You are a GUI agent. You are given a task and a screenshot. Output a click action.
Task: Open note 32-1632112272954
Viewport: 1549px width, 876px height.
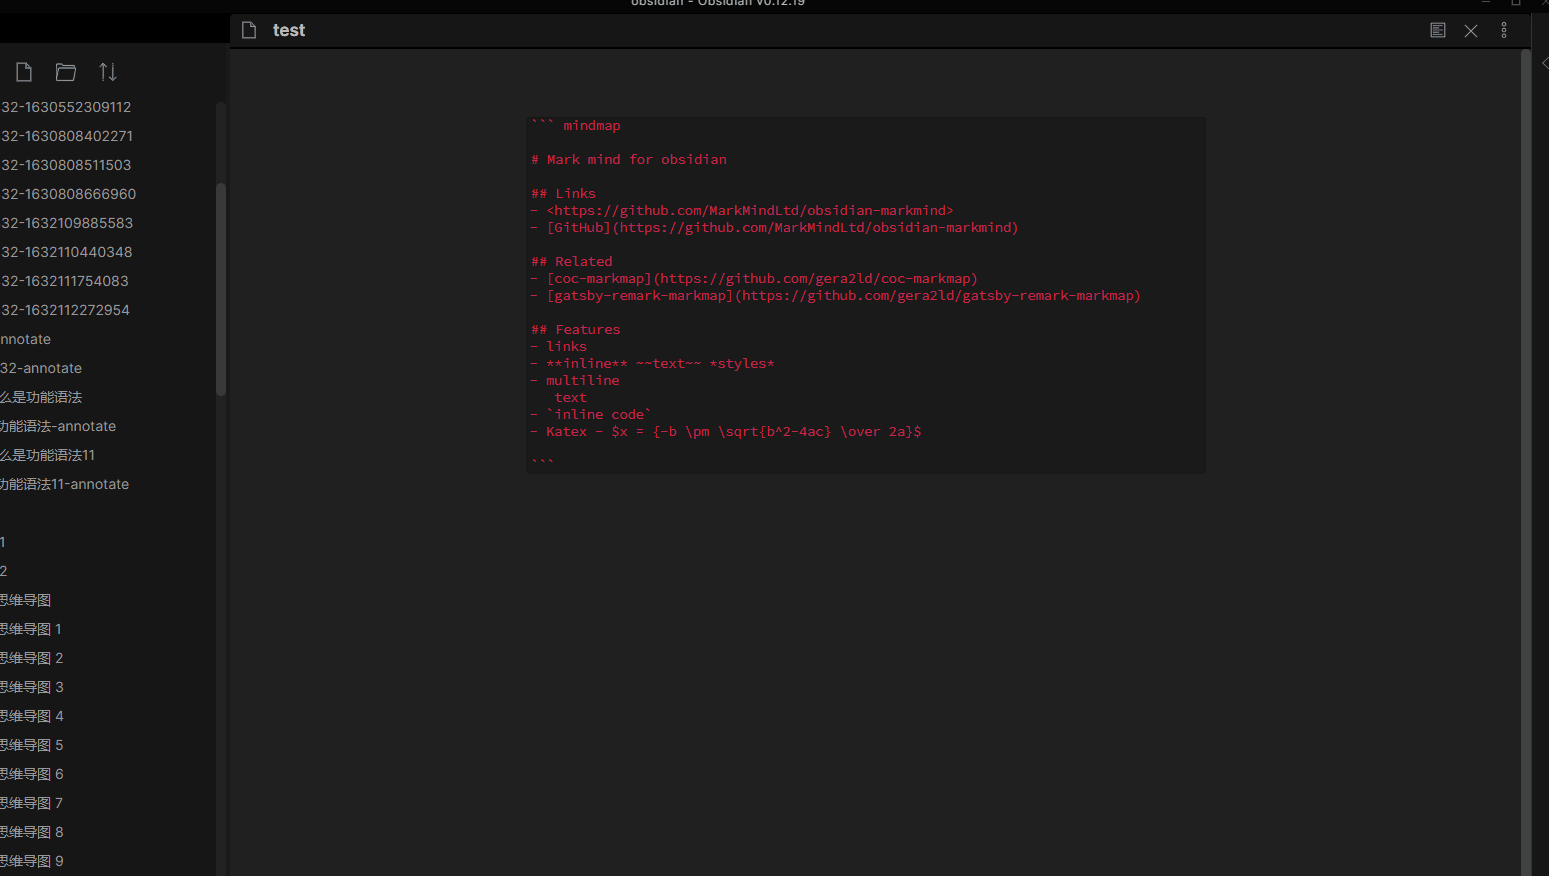click(65, 310)
